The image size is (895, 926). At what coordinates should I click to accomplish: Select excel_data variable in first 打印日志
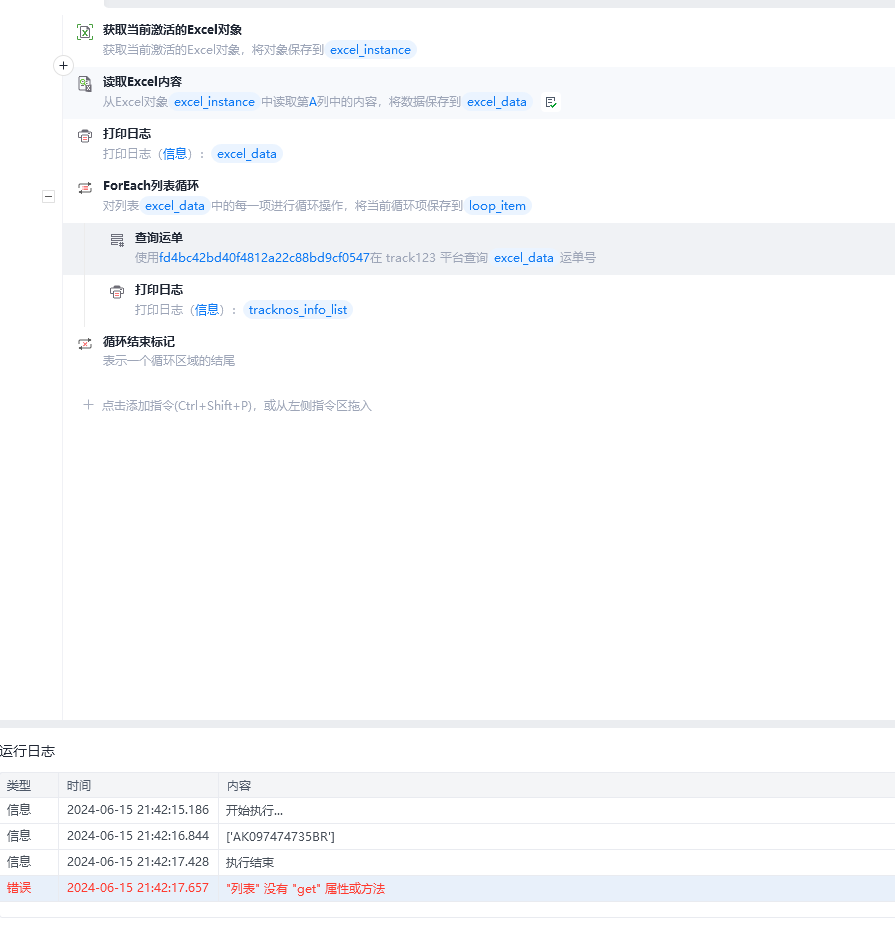(247, 154)
